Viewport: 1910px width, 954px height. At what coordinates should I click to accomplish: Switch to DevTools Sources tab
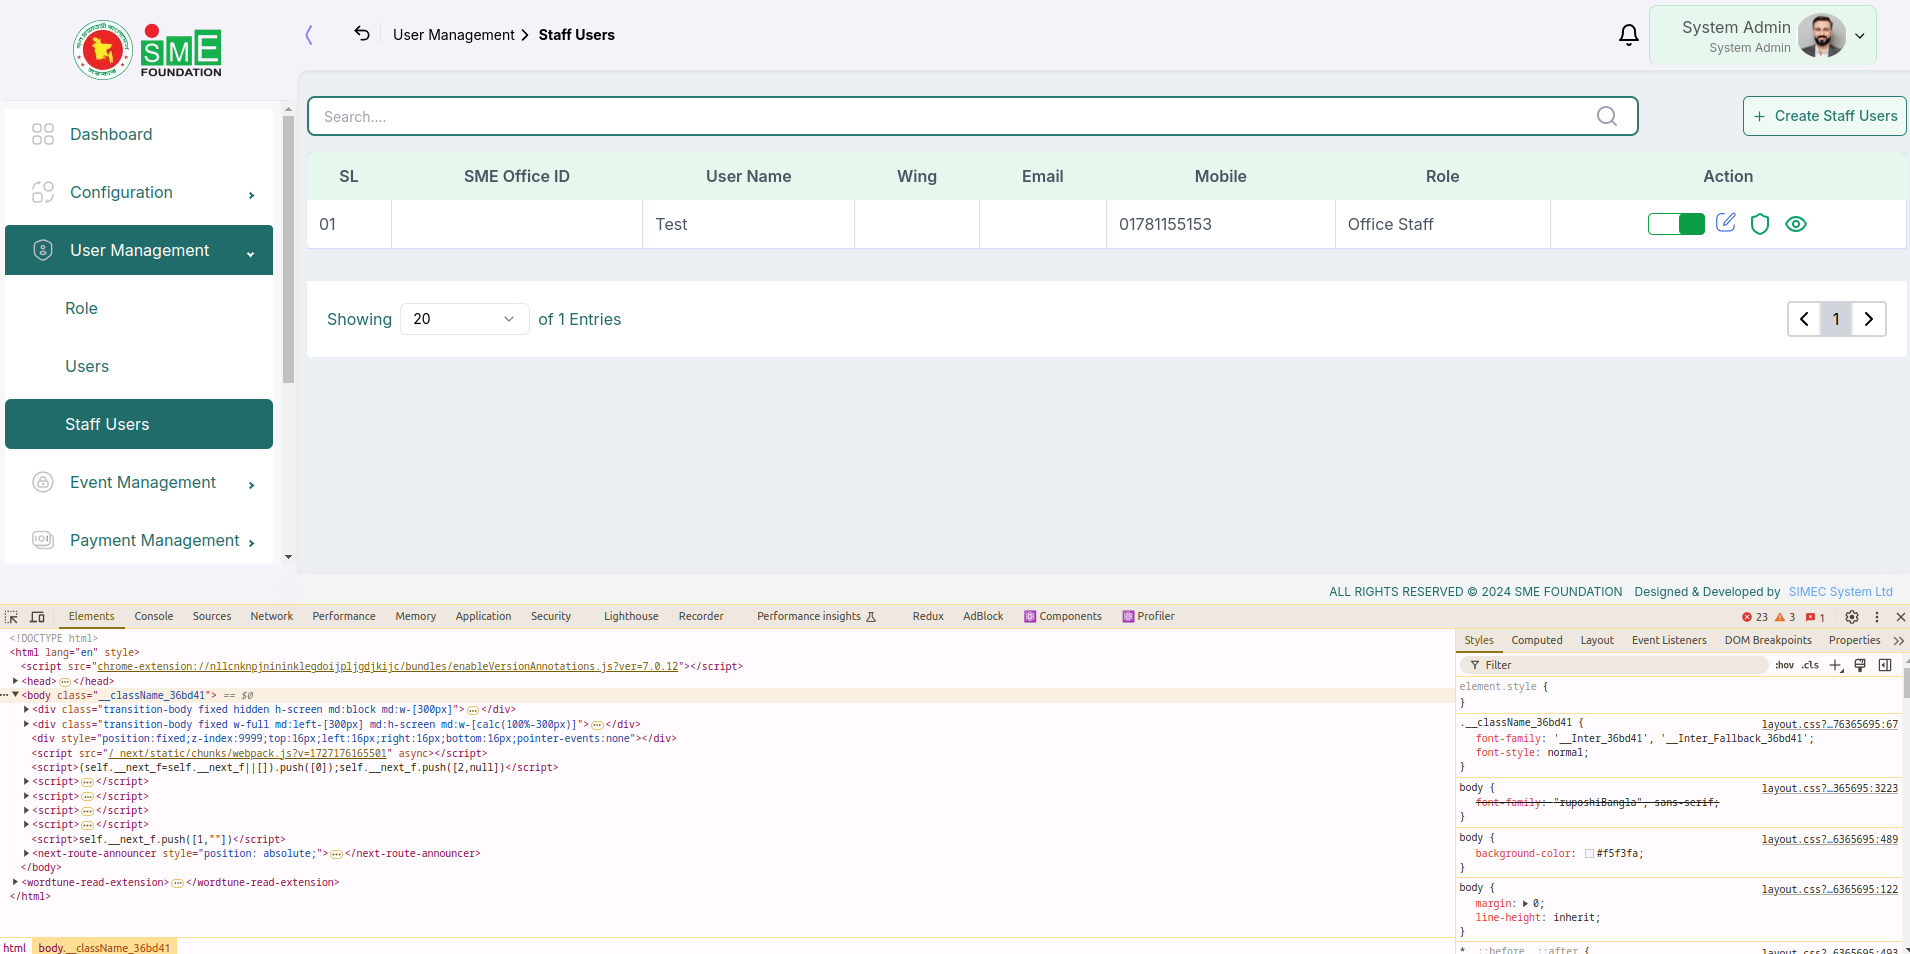[x=212, y=616]
